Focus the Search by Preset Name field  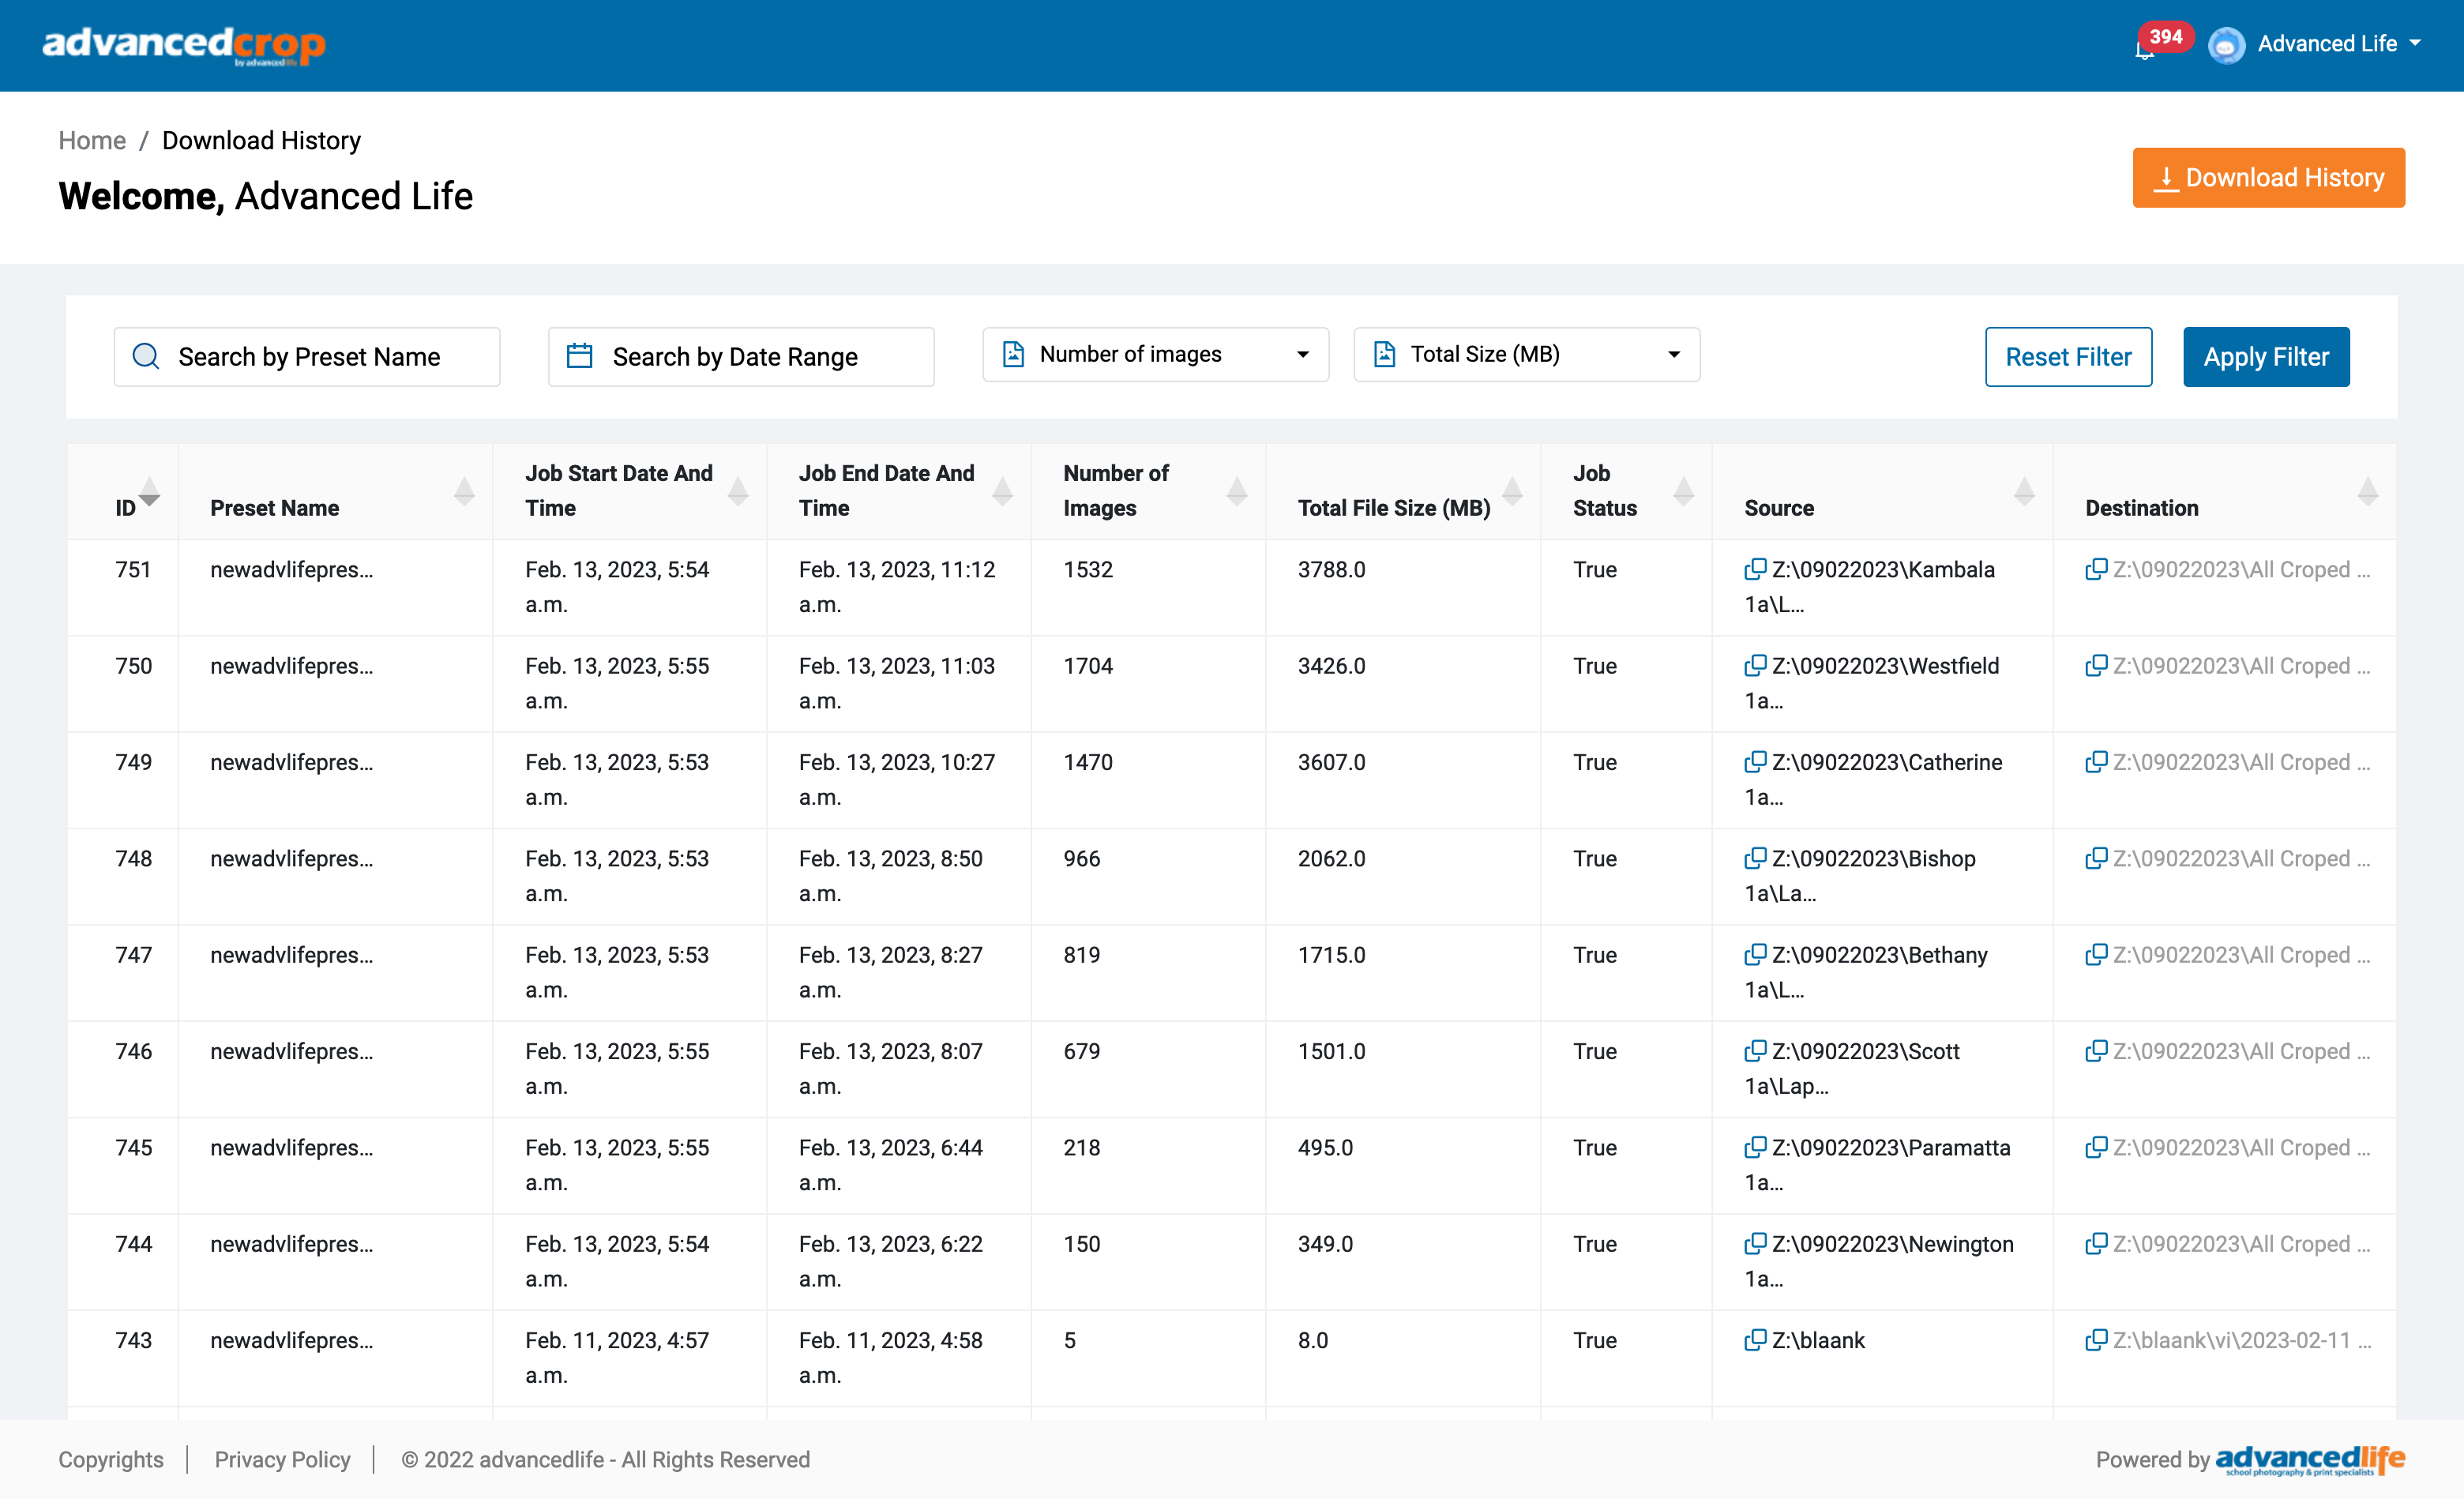tap(307, 356)
